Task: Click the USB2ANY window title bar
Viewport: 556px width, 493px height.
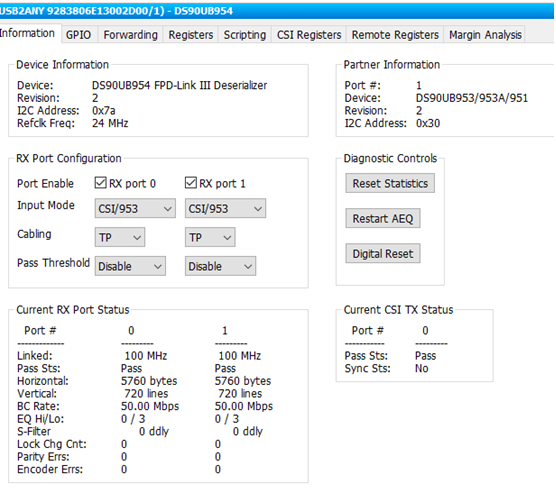Action: (x=277, y=11)
